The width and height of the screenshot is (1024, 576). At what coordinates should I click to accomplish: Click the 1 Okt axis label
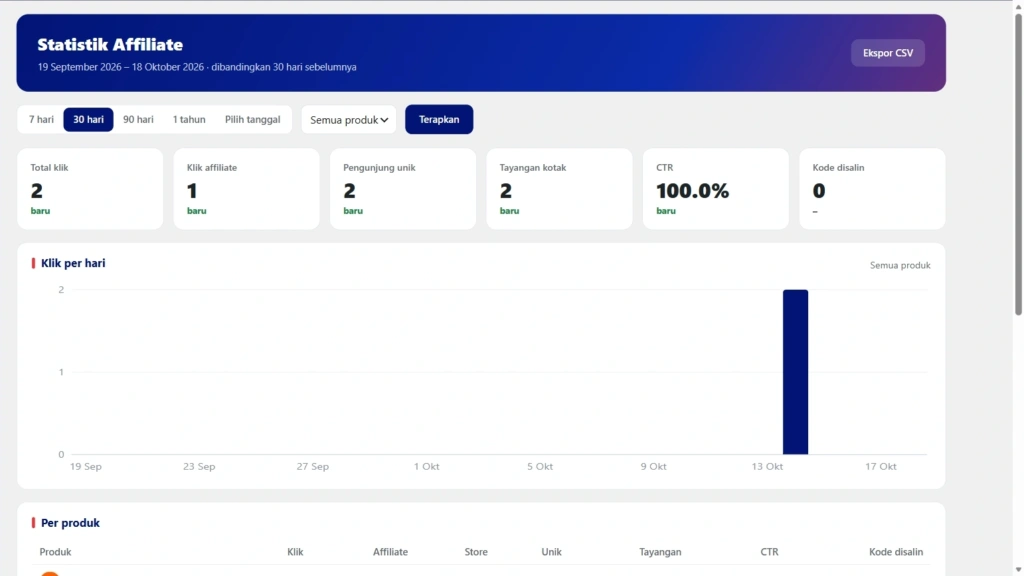tap(426, 466)
